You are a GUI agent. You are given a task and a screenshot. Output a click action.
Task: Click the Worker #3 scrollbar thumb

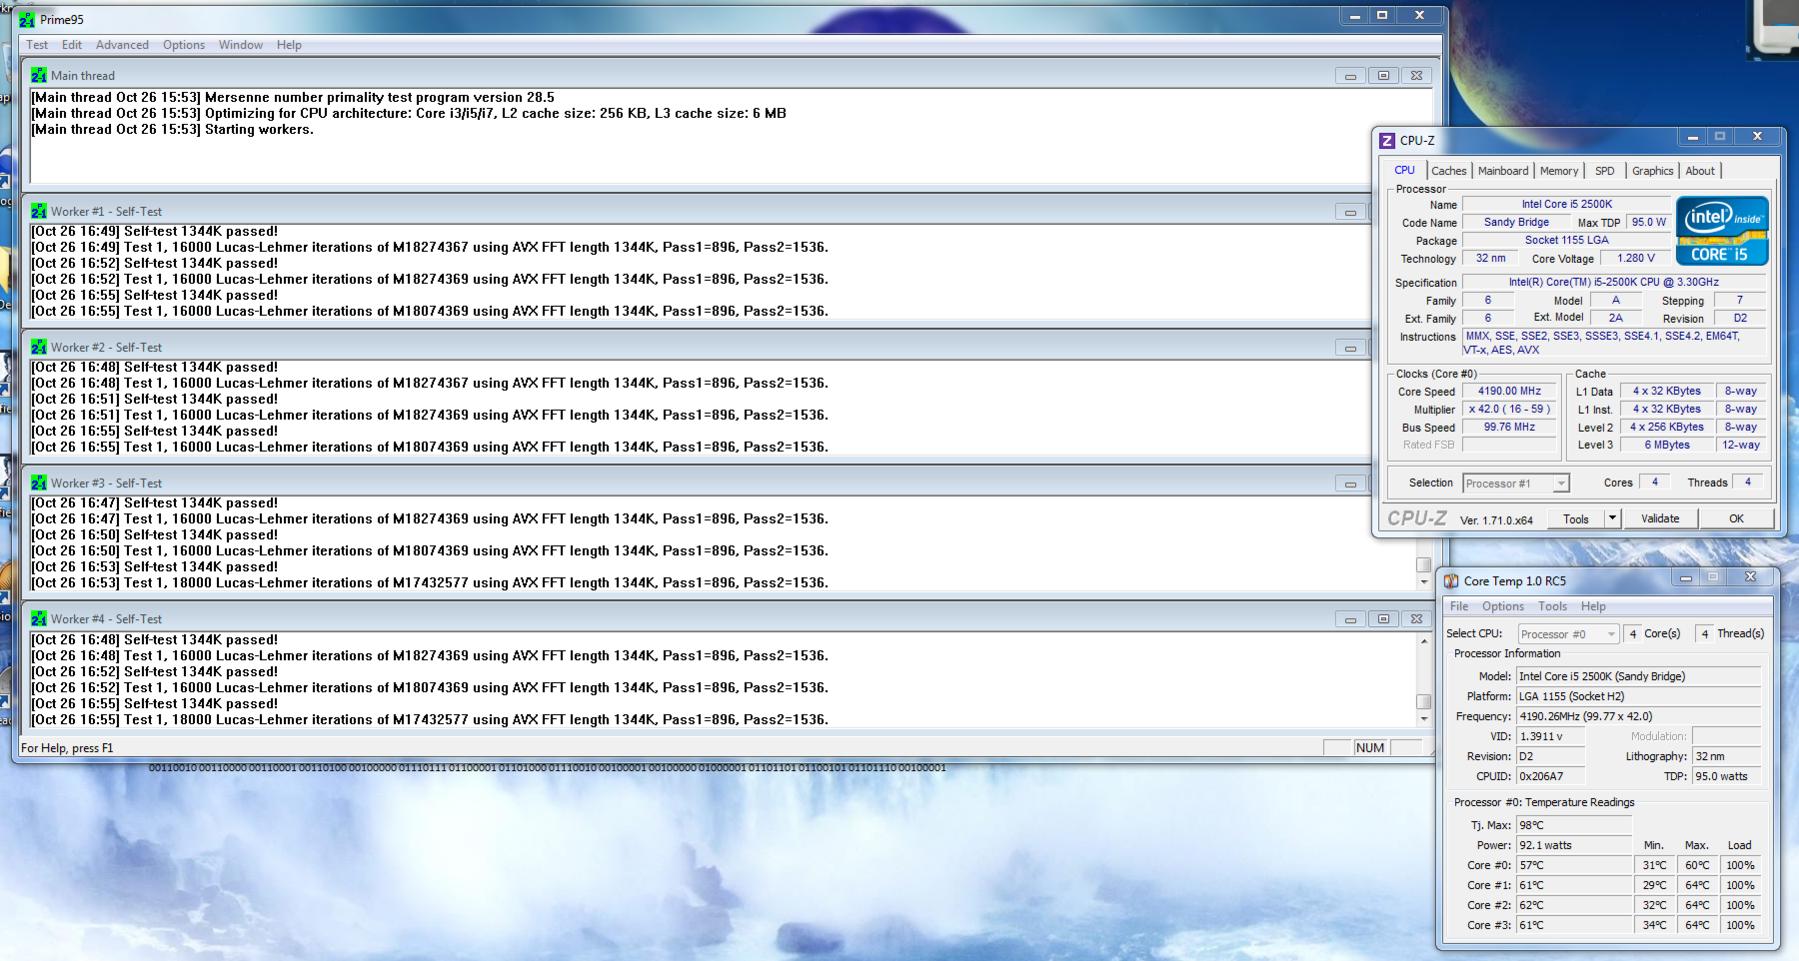pos(1424,565)
